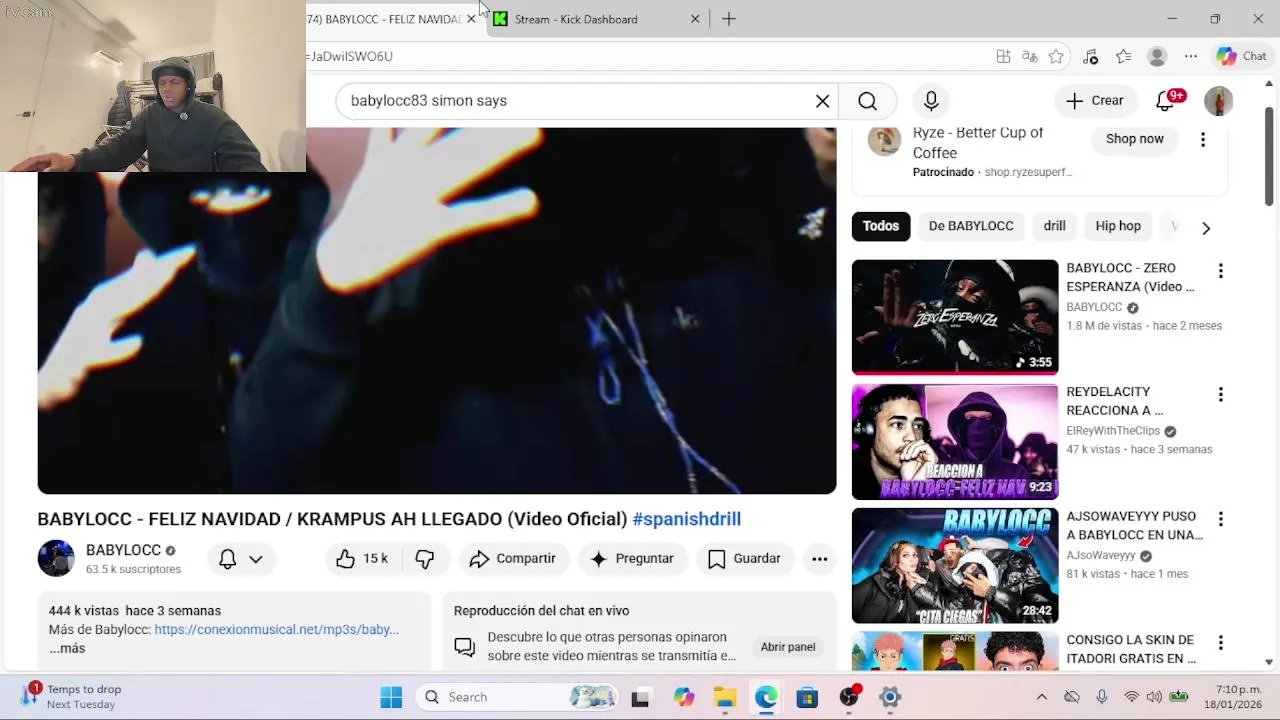Click Shop now on Ryze ad
1280x720 pixels.
(1135, 139)
